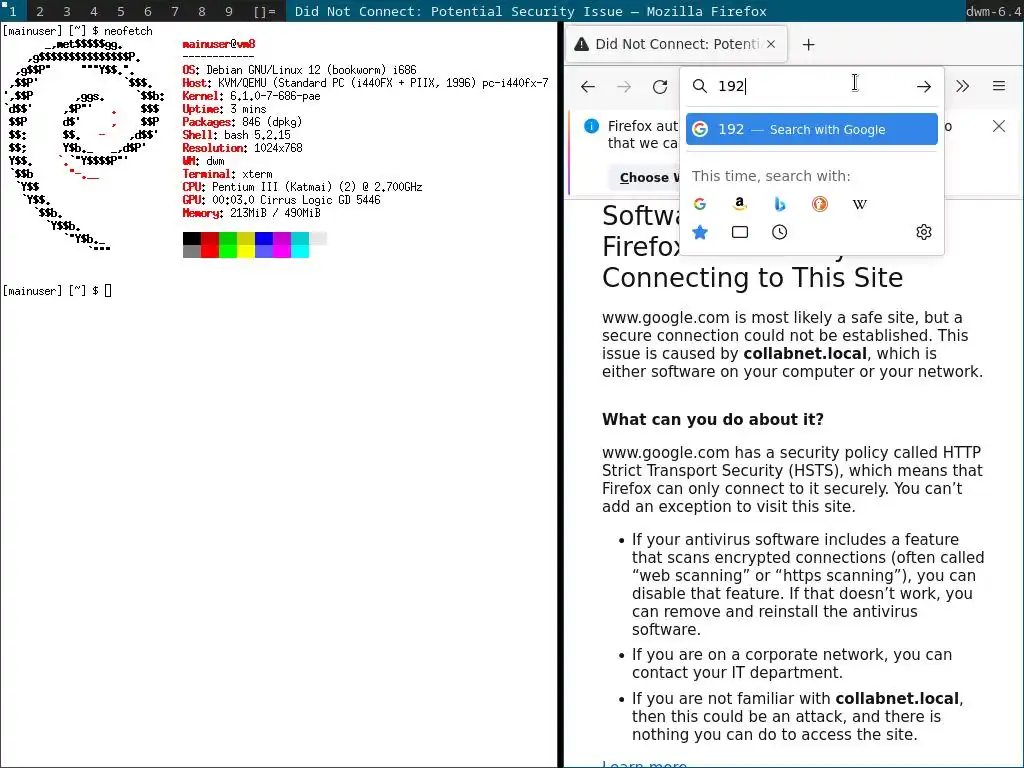Screen dimensions: 1024x768
Task: Click inside the address bar text field
Action: click(810, 86)
